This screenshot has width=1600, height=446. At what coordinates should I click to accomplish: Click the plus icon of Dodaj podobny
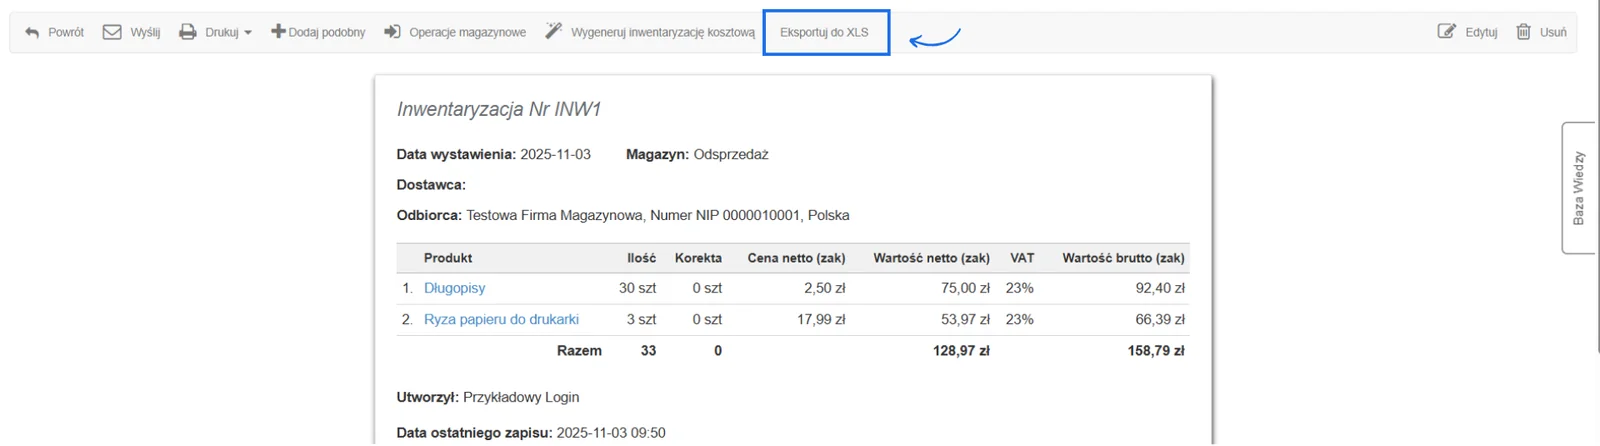coord(278,32)
